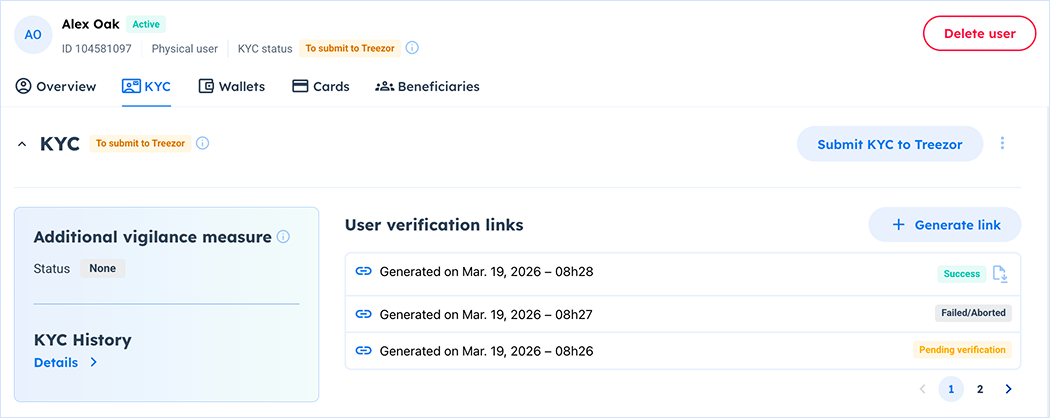Open the three-dot KYC options menu
The height and width of the screenshot is (418, 1050).
point(1002,143)
